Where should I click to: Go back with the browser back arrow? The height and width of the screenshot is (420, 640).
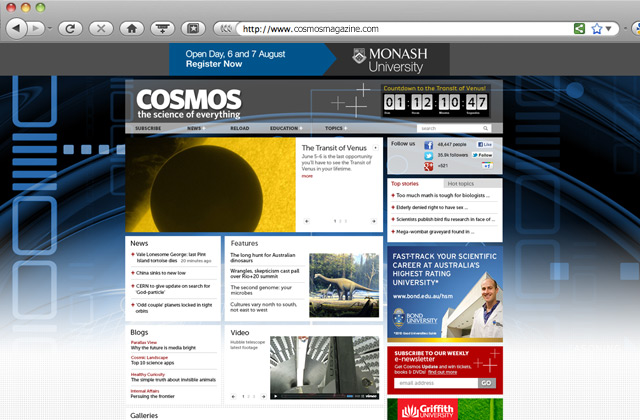tap(16, 29)
